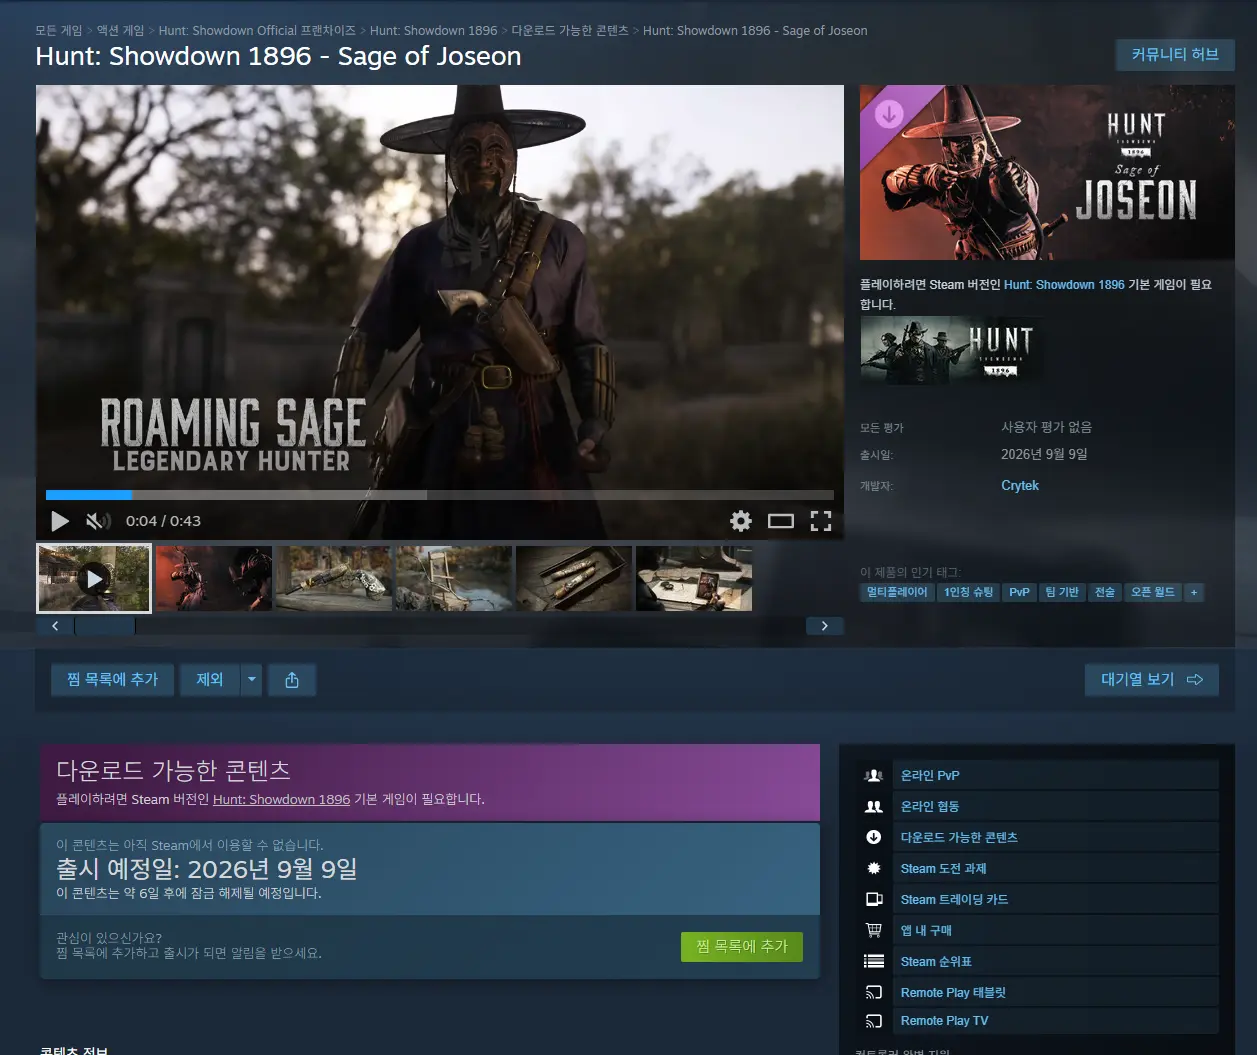The image size is (1257, 1055).
Task: Click the Remote Play TV cast icon
Action: click(x=874, y=1021)
